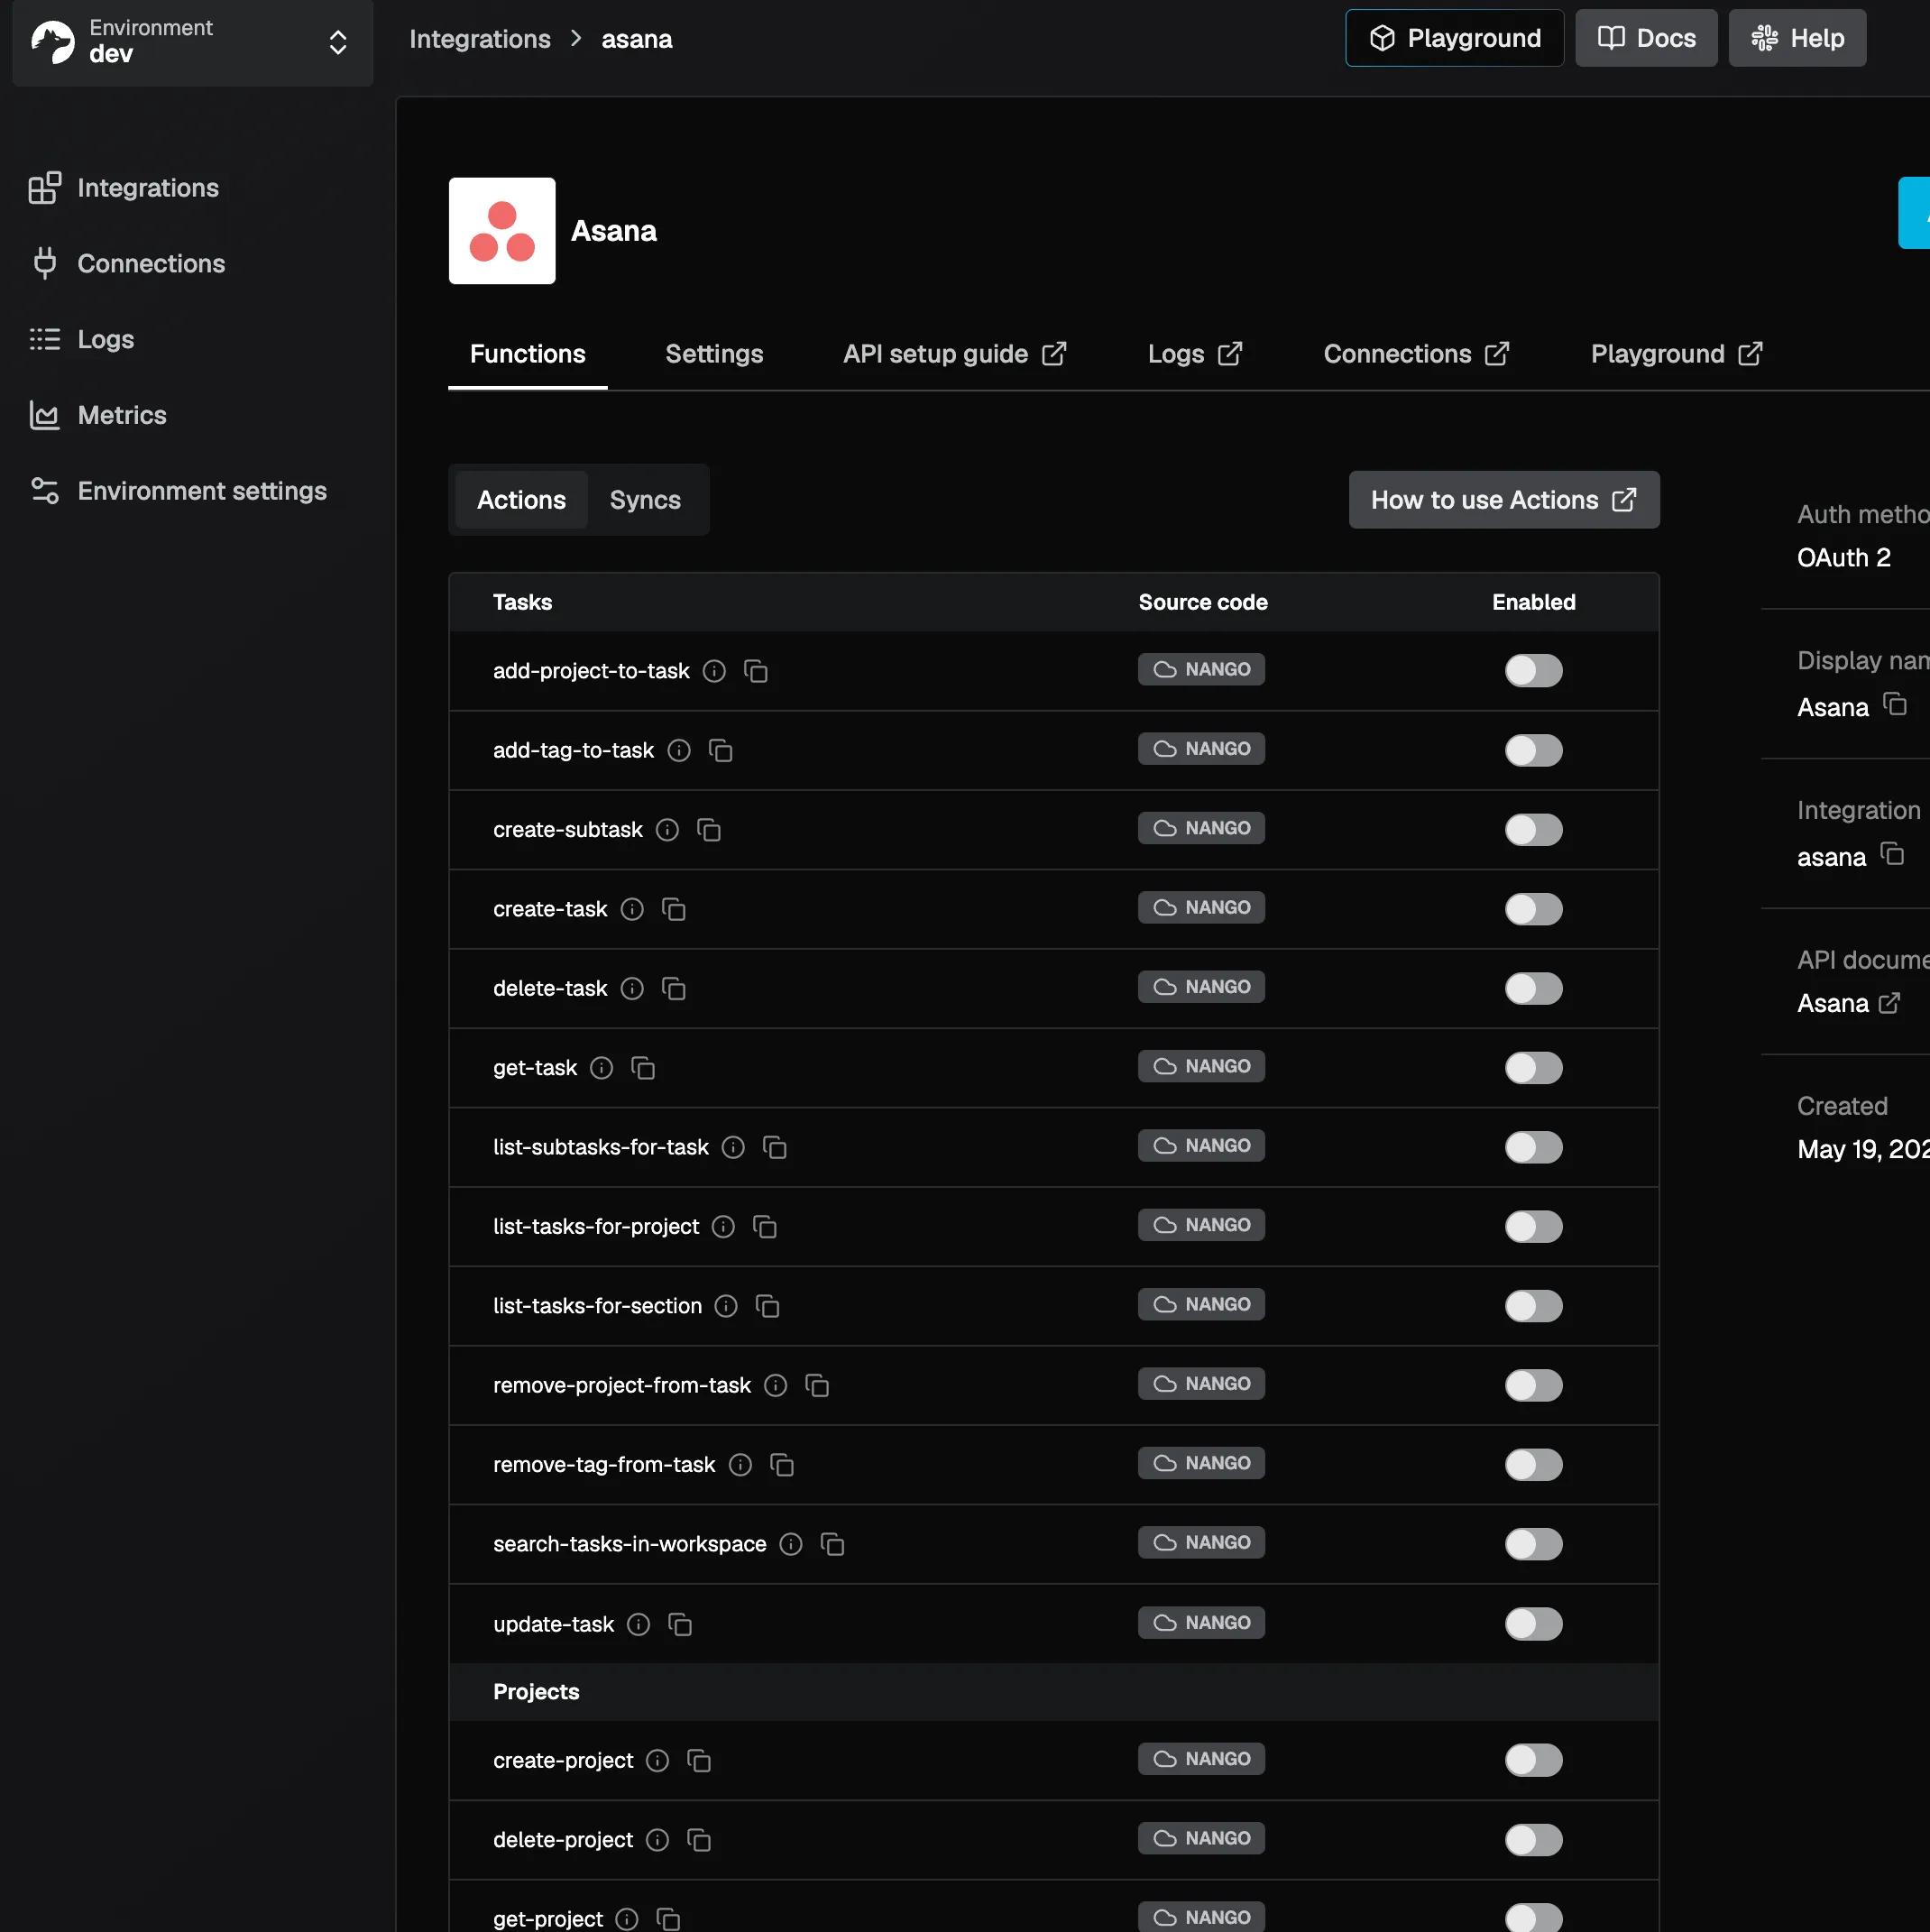The height and width of the screenshot is (1932, 1930).
Task: Click the Playground button in header
Action: 1454,38
